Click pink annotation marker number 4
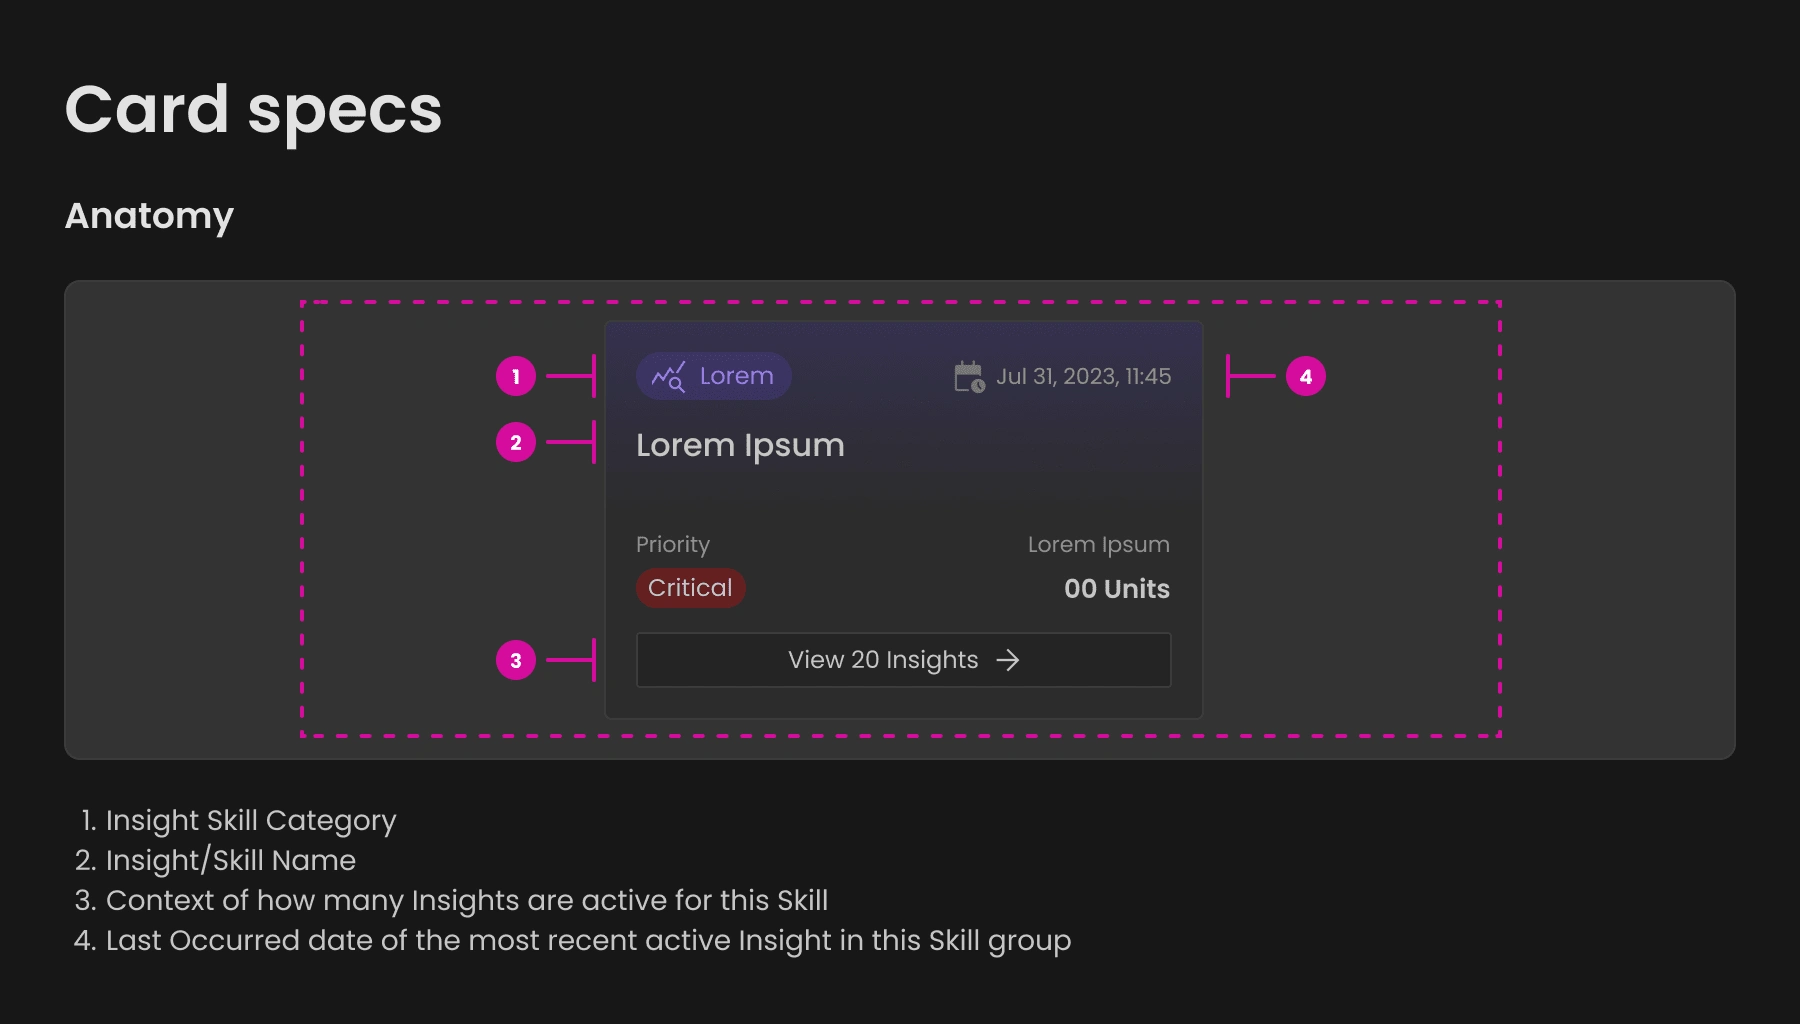The height and width of the screenshot is (1024, 1800). (1305, 377)
